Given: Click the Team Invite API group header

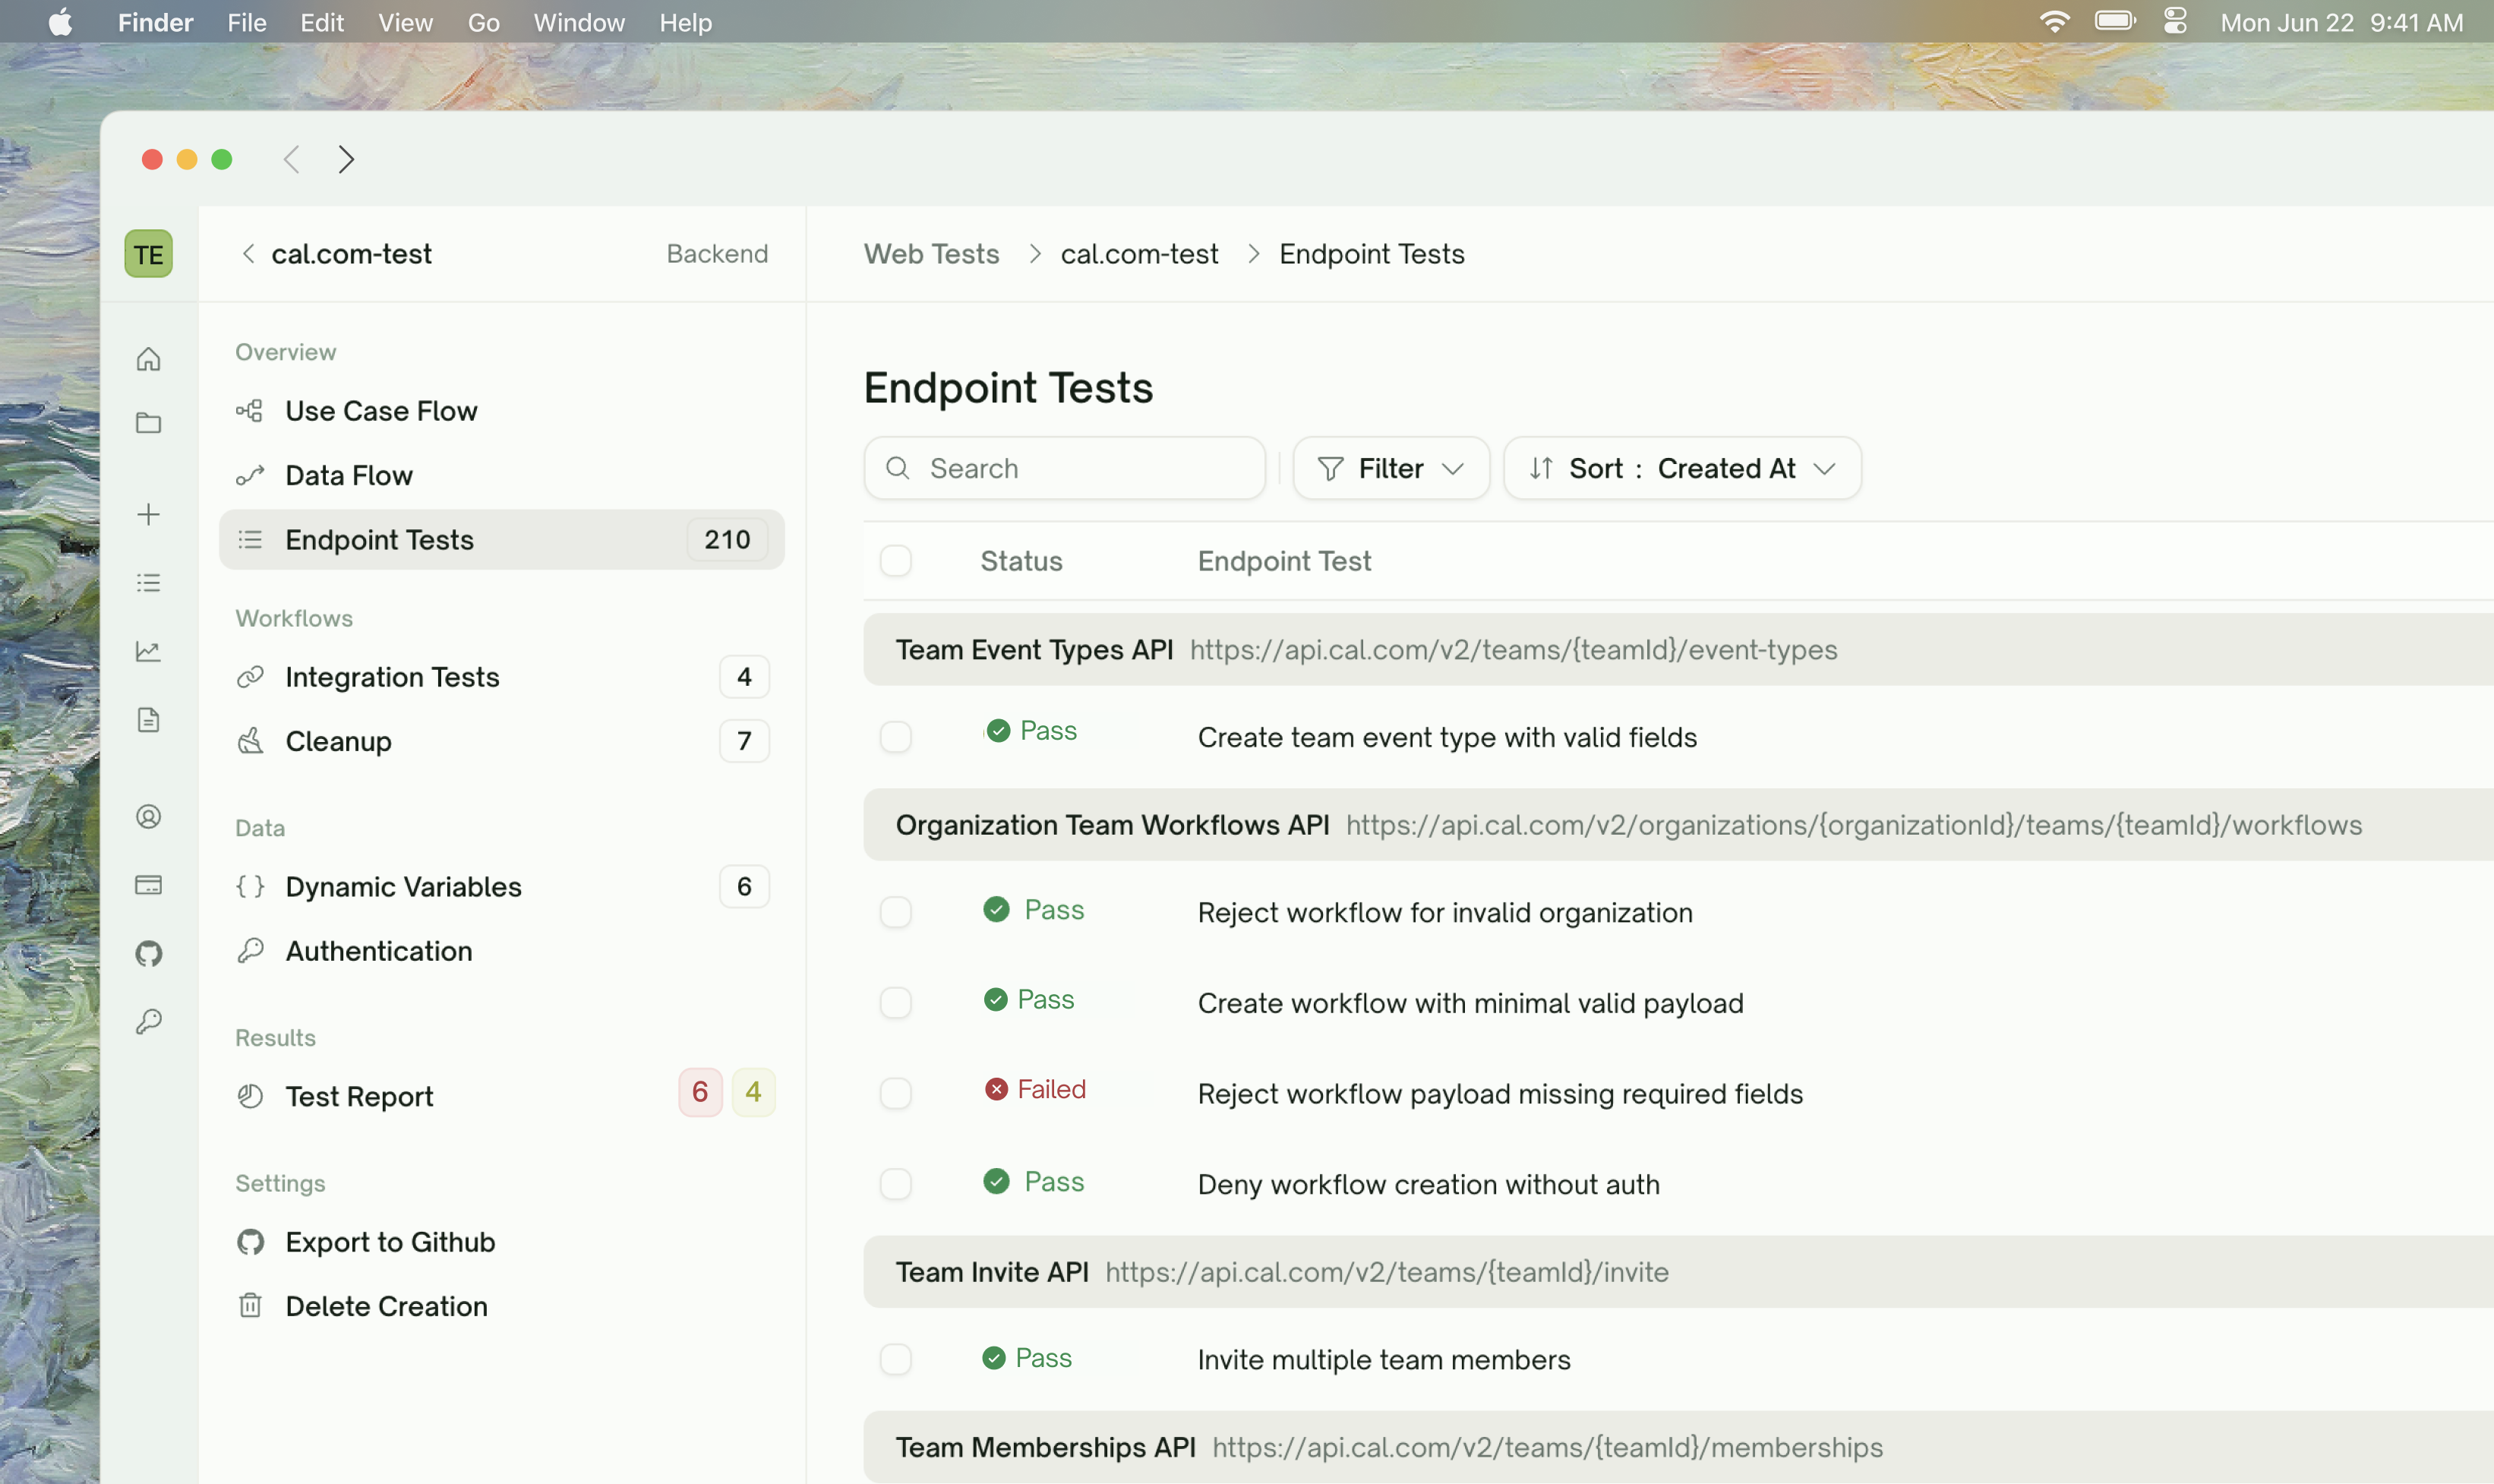Looking at the screenshot, I should [x=1678, y=1272].
